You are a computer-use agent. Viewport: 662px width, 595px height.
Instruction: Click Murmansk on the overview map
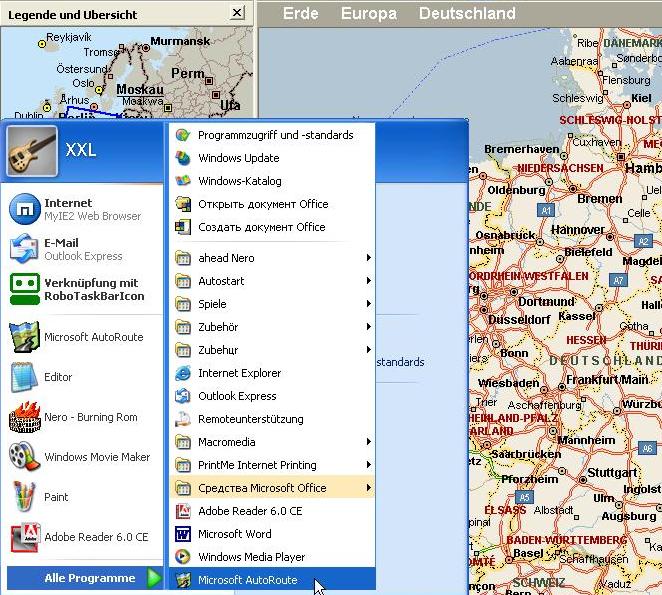(180, 41)
